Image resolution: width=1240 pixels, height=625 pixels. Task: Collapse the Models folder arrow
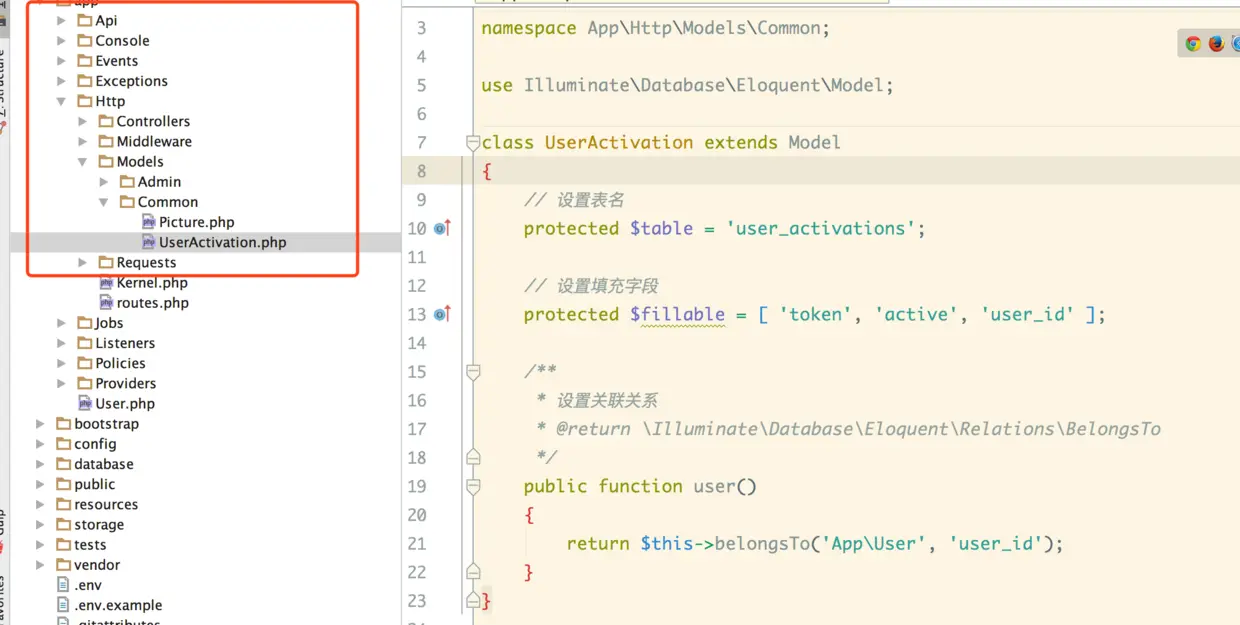pos(83,161)
